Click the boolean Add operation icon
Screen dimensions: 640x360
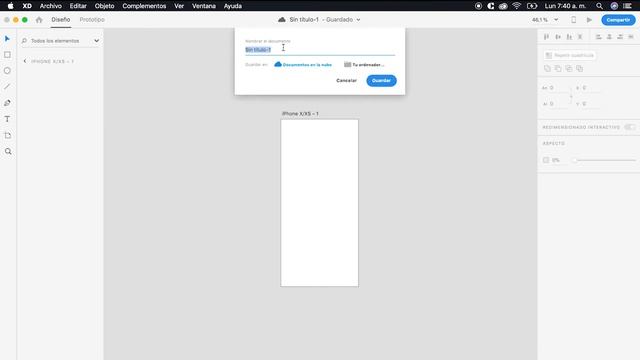pyautogui.click(x=547, y=69)
